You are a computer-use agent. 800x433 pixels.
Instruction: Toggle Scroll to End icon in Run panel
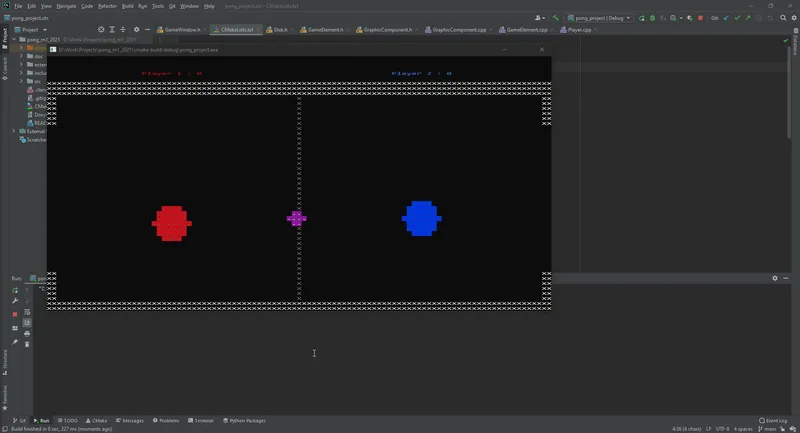[27, 322]
